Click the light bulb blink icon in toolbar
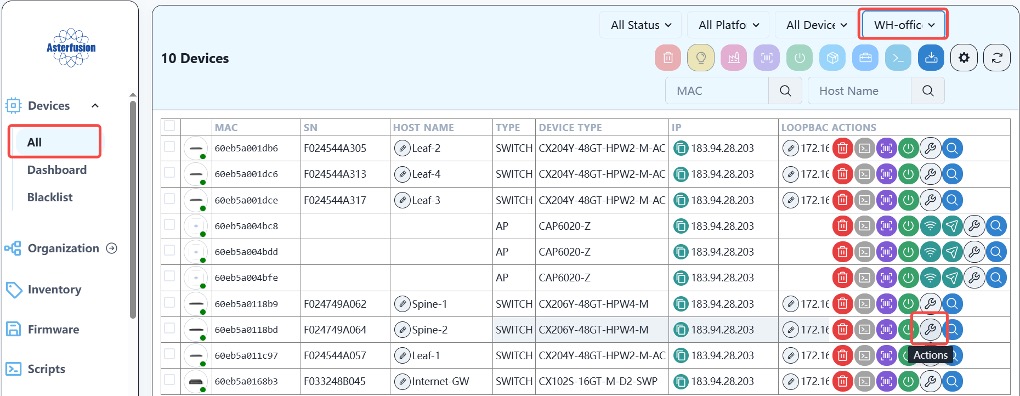Image resolution: width=1020 pixels, height=396 pixels. pyautogui.click(x=701, y=58)
